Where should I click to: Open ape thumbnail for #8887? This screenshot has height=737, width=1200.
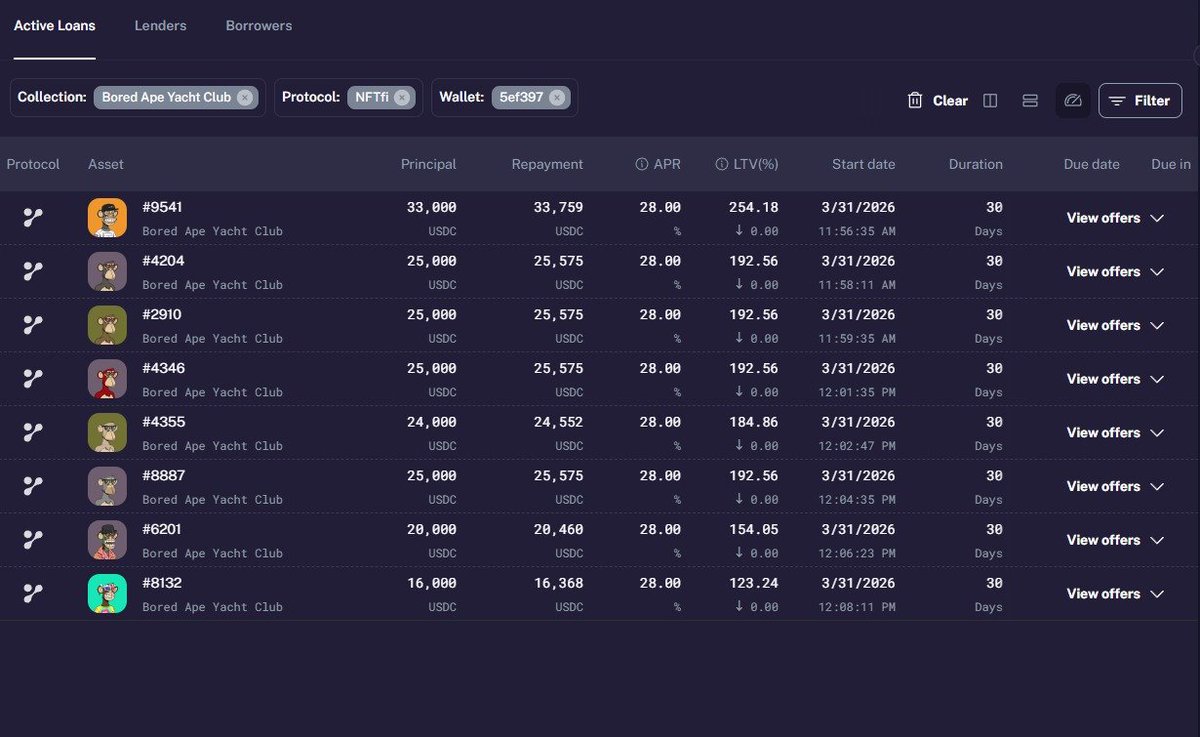click(107, 486)
